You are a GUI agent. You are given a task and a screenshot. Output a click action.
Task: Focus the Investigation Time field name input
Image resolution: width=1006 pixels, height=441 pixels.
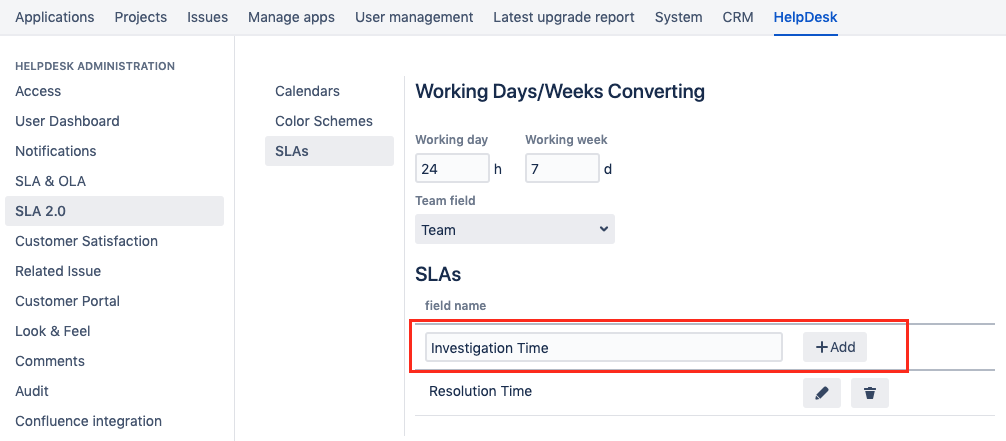coord(603,347)
